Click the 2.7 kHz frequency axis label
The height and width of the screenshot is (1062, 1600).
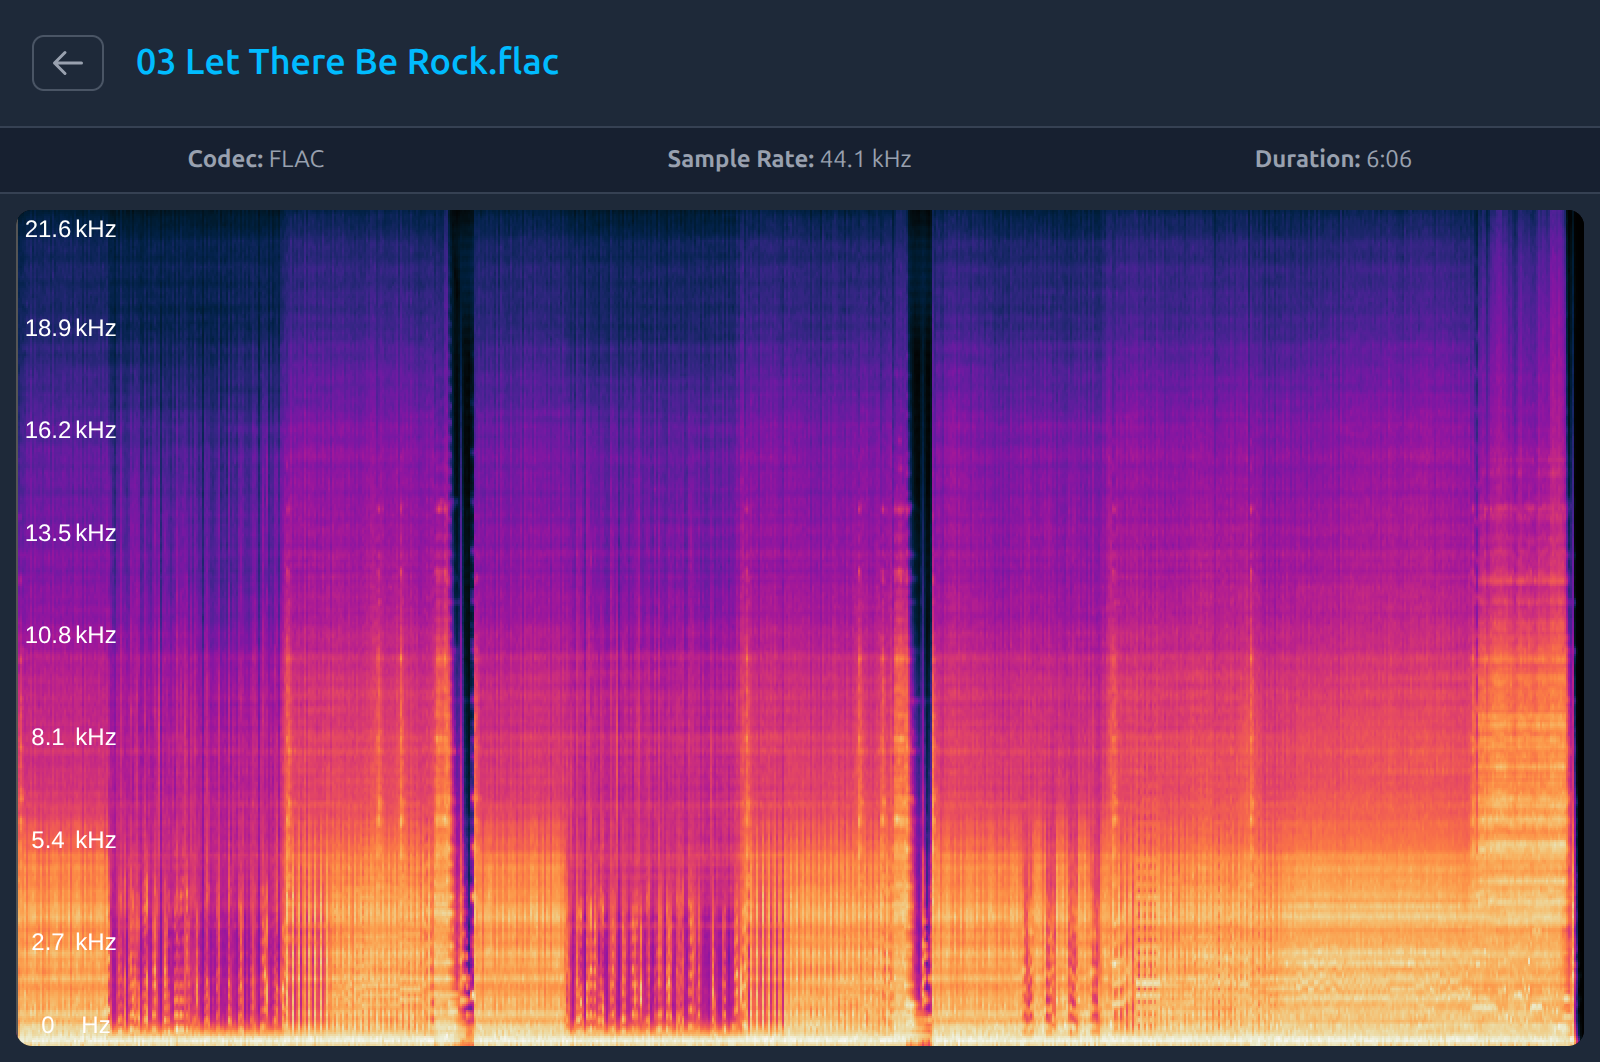[x=74, y=942]
